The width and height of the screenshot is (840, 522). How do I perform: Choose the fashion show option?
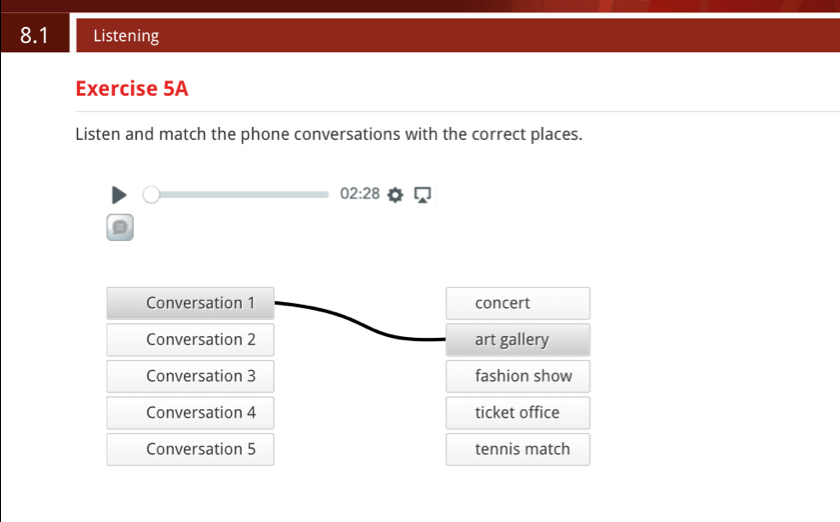click(x=517, y=376)
